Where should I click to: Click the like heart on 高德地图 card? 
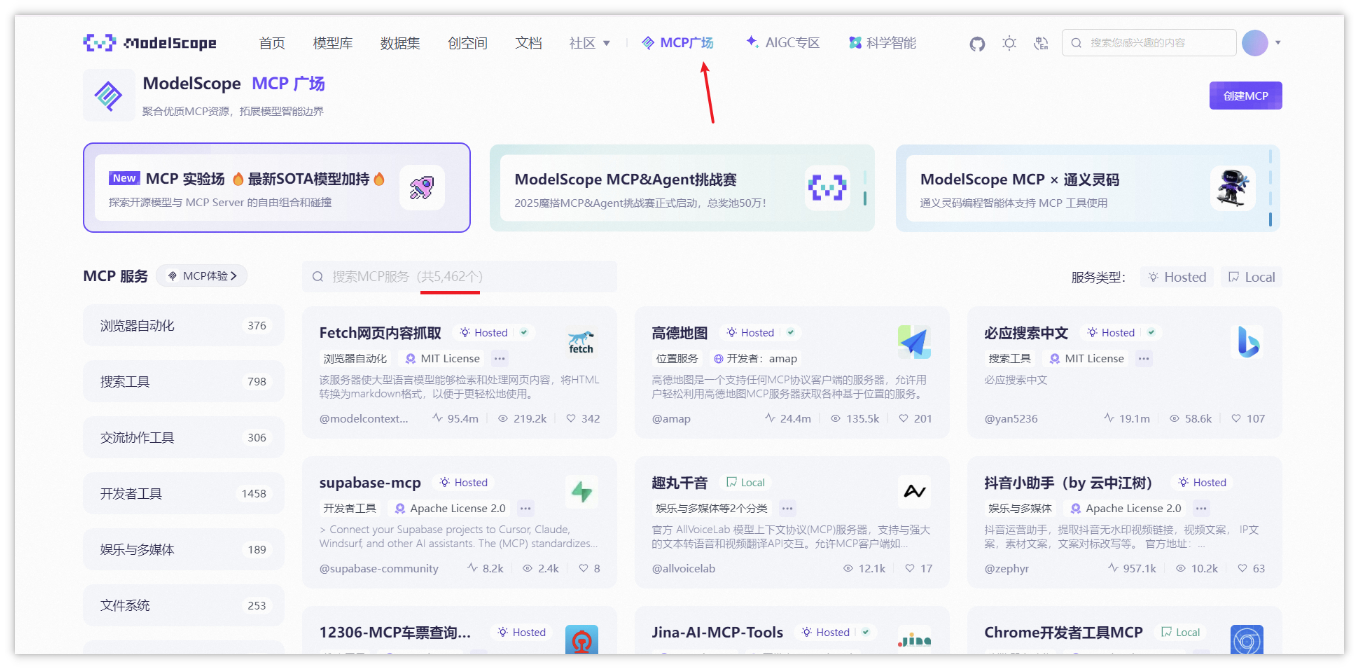coord(904,419)
